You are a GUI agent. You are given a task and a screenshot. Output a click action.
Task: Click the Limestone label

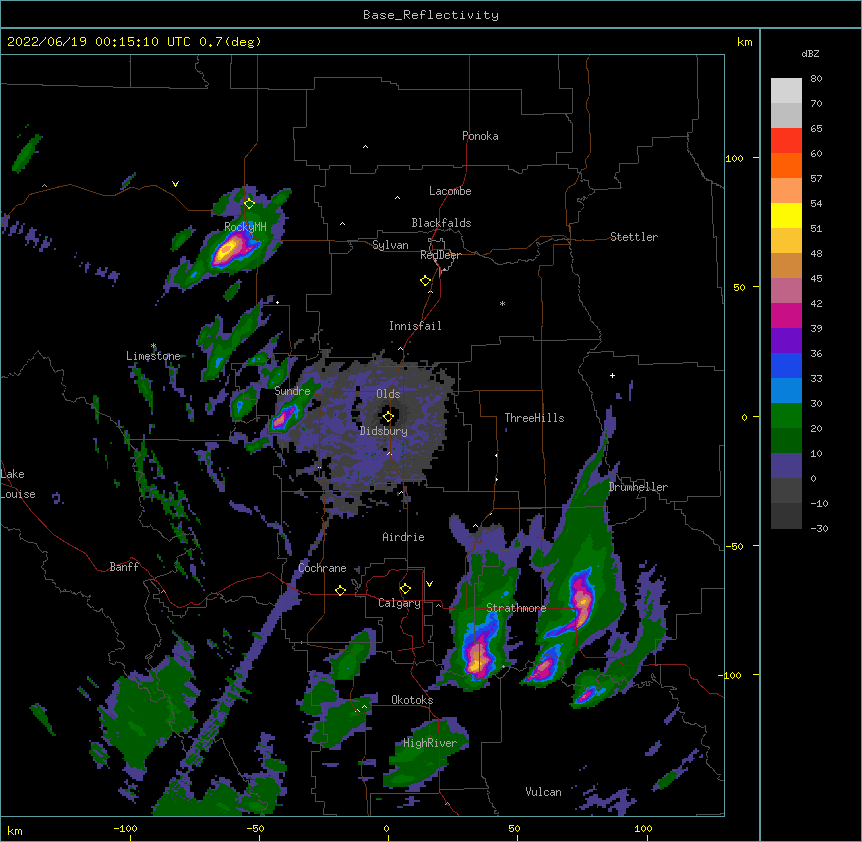pos(153,356)
